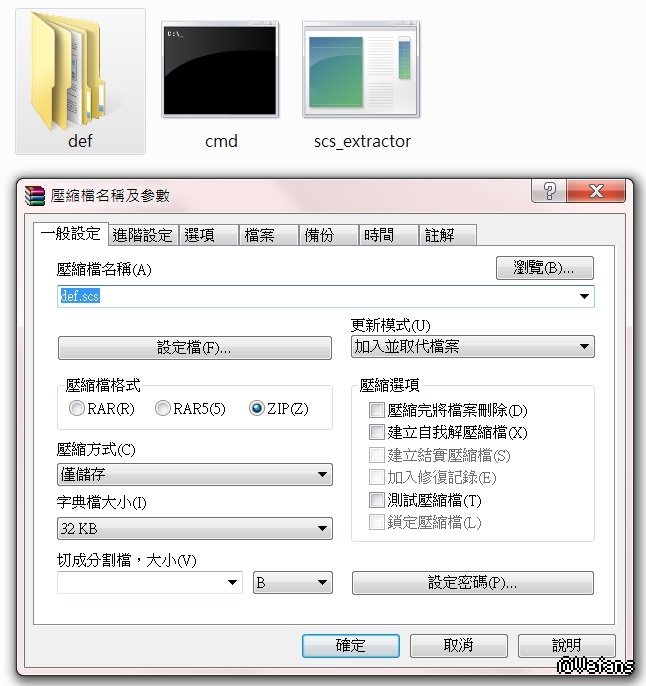Viewport: 646px width, 686px height.
Task: Open the 更新模式 dropdown
Action: (x=473, y=346)
